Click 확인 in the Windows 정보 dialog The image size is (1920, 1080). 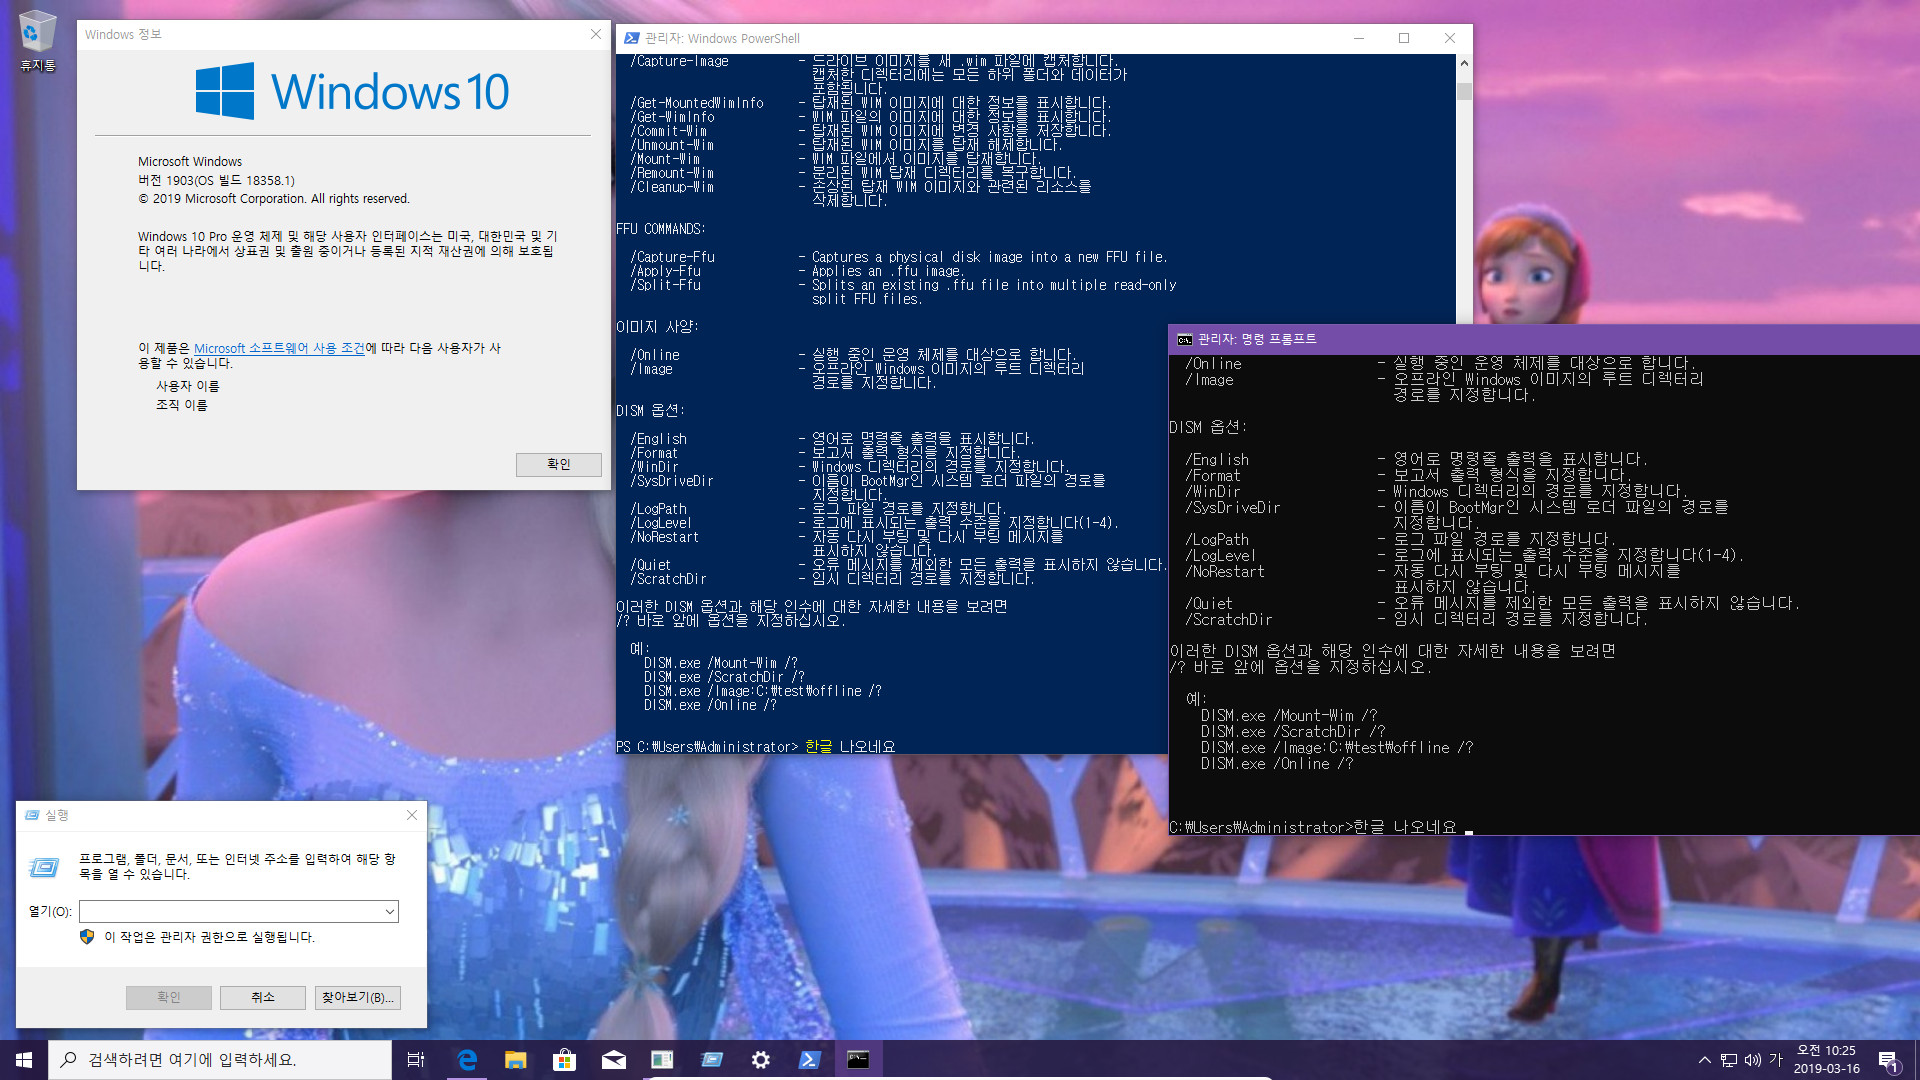pyautogui.click(x=559, y=464)
